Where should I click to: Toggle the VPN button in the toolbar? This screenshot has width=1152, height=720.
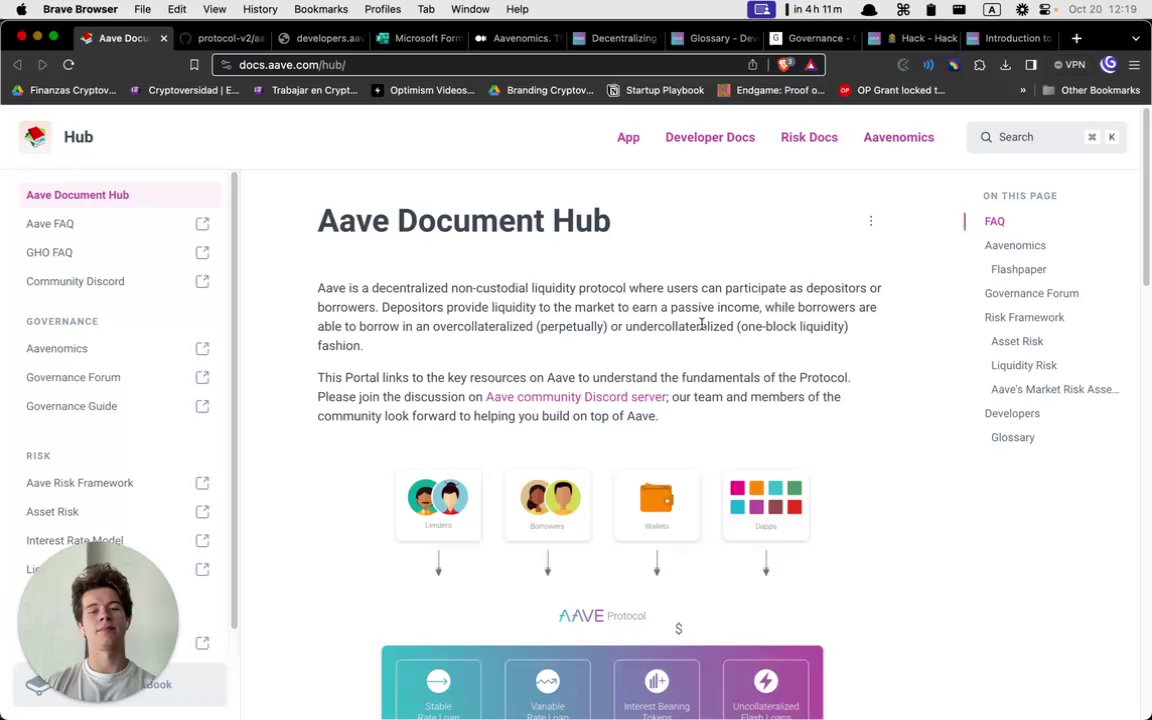1070,65
